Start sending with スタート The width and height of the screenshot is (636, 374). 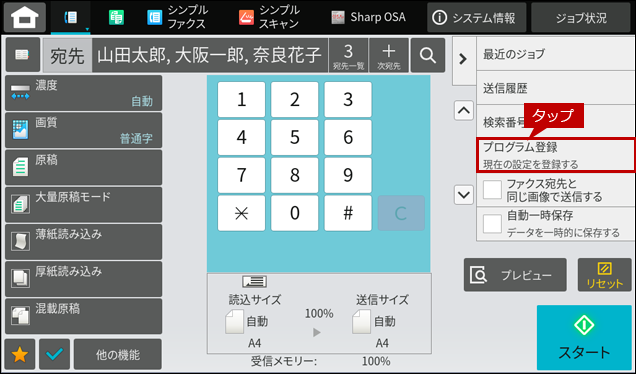click(584, 337)
